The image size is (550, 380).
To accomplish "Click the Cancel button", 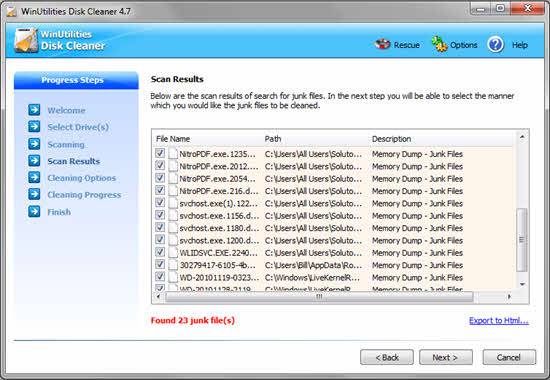I will click(509, 358).
